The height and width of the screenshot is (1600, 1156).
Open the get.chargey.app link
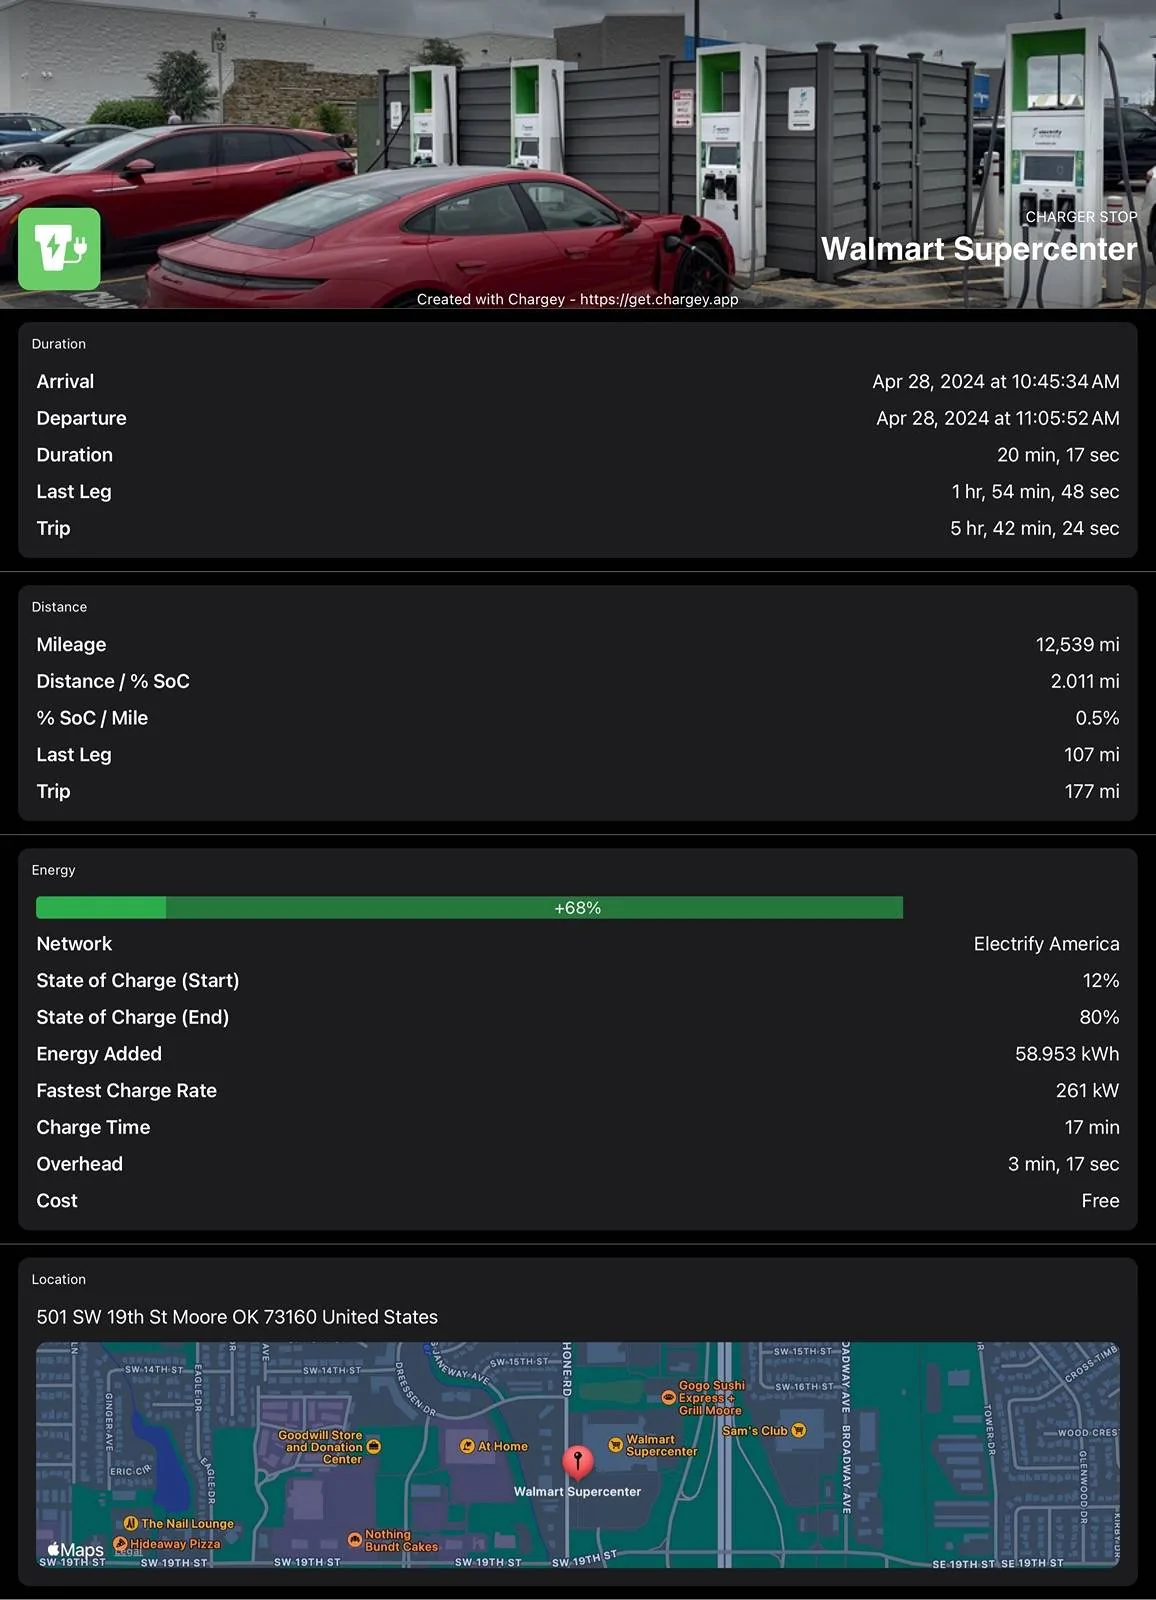click(659, 299)
